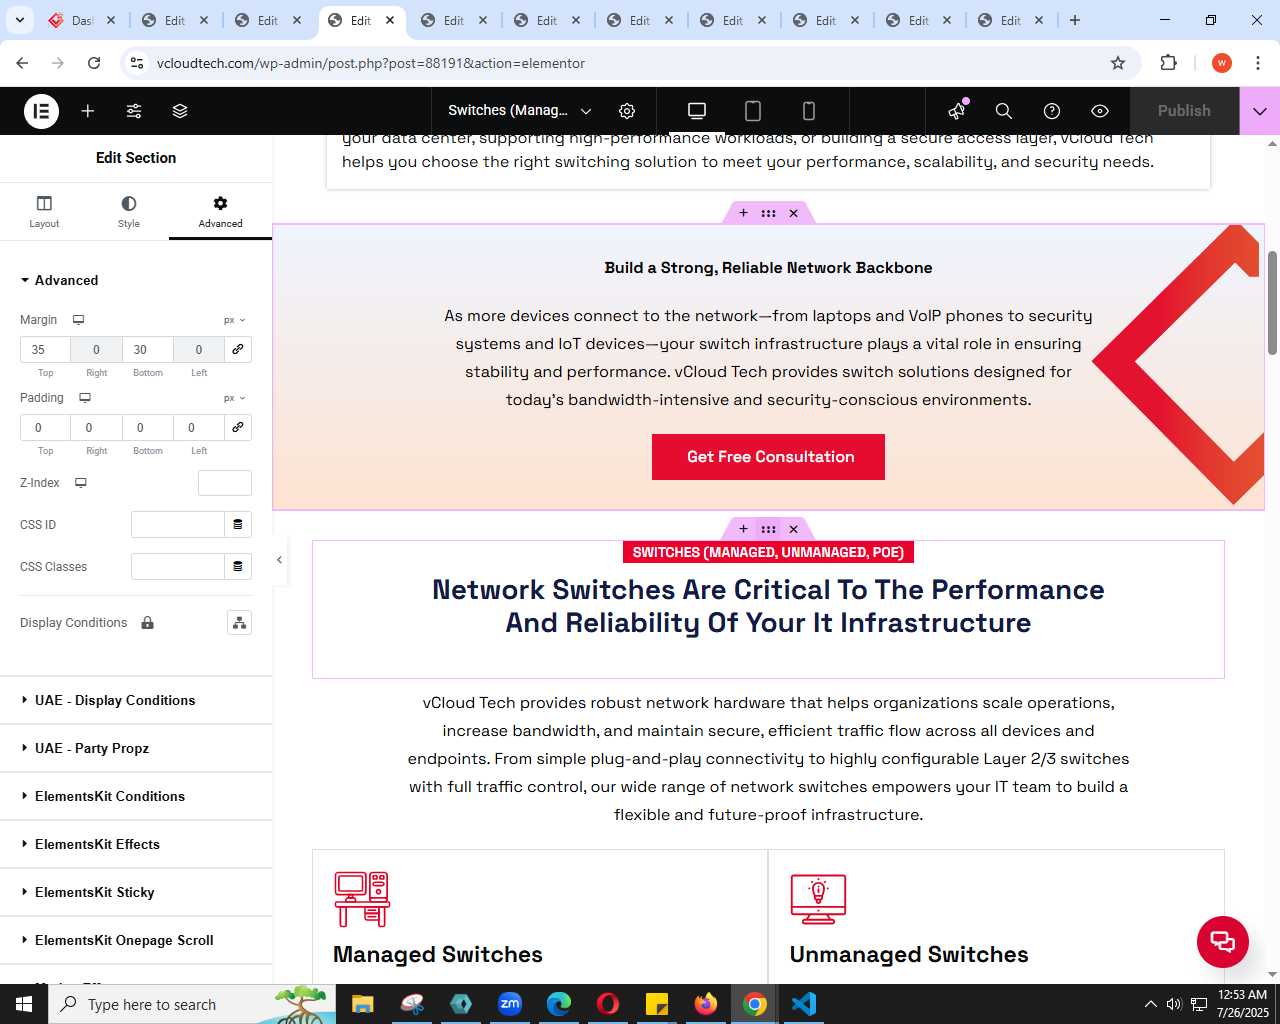Select the Advanced tab
The height and width of the screenshot is (1024, 1280).
click(220, 211)
